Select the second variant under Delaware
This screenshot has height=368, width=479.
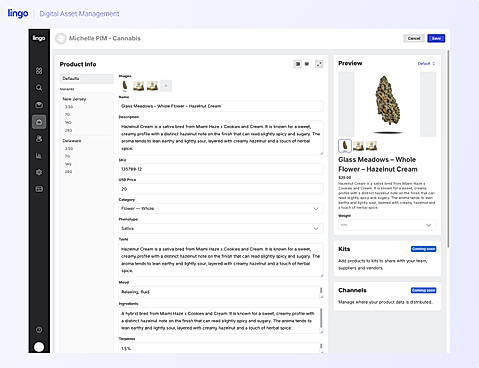pos(67,156)
